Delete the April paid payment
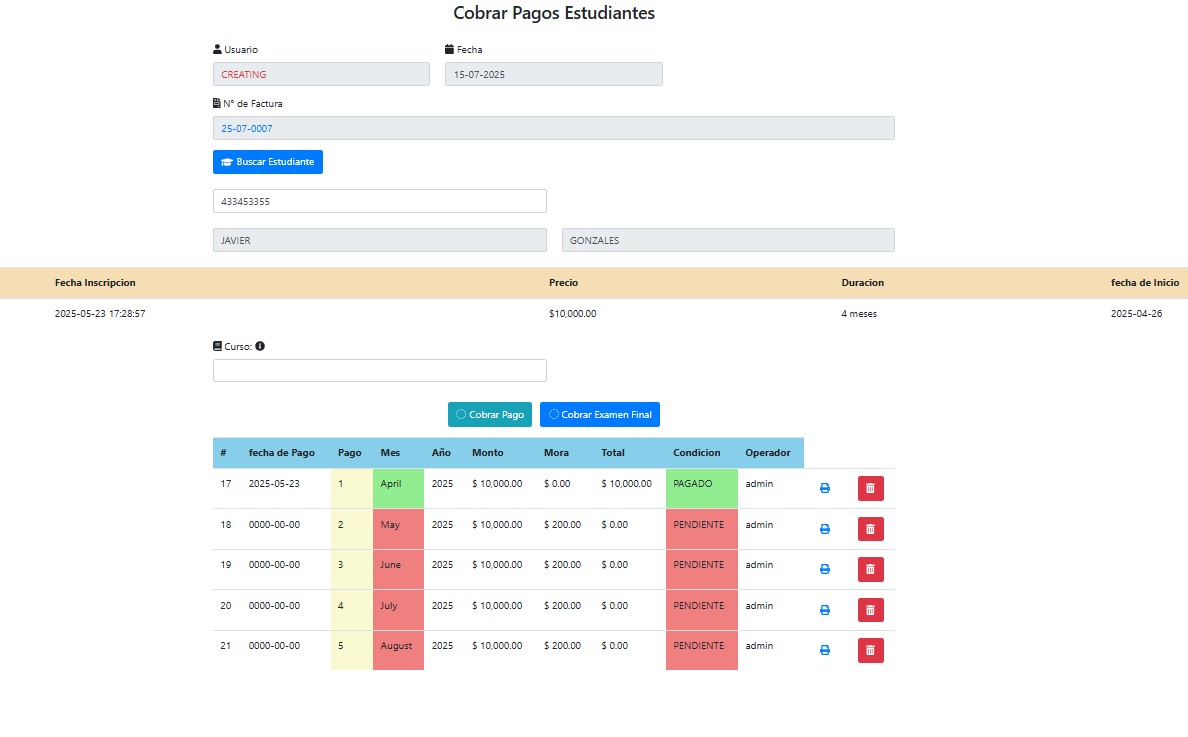Viewport: 1188px width, 737px height. (870, 488)
